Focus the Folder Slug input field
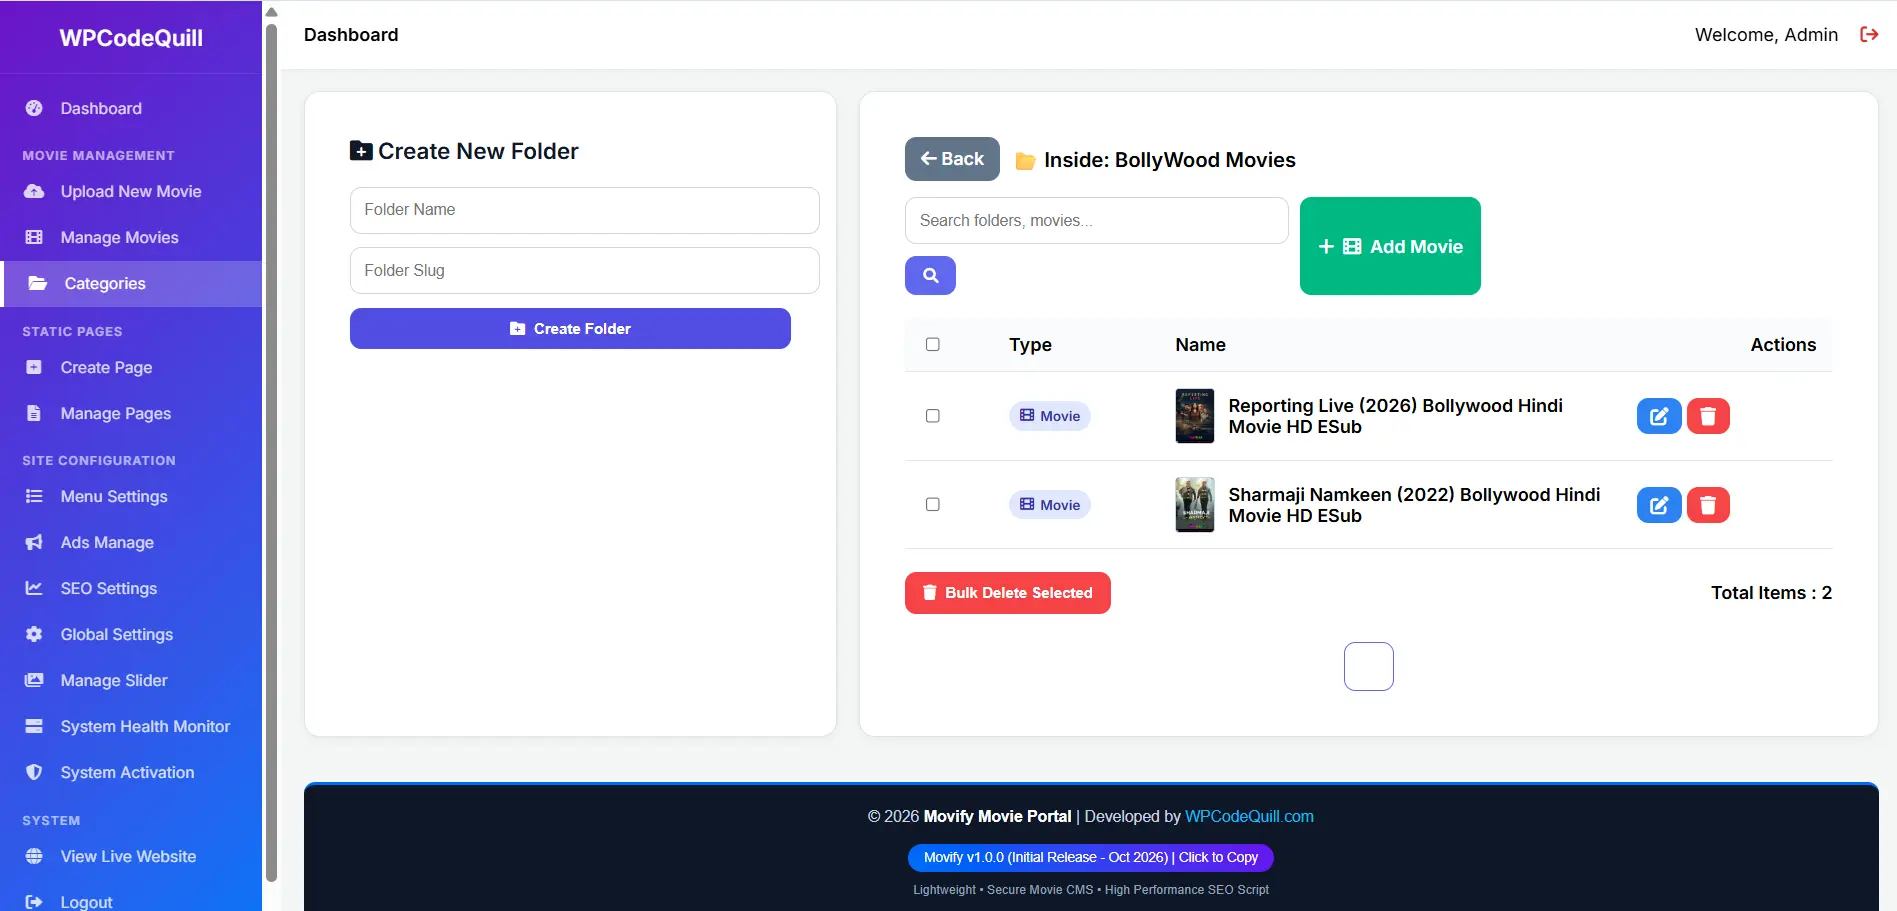This screenshot has height=911, width=1897. click(585, 271)
